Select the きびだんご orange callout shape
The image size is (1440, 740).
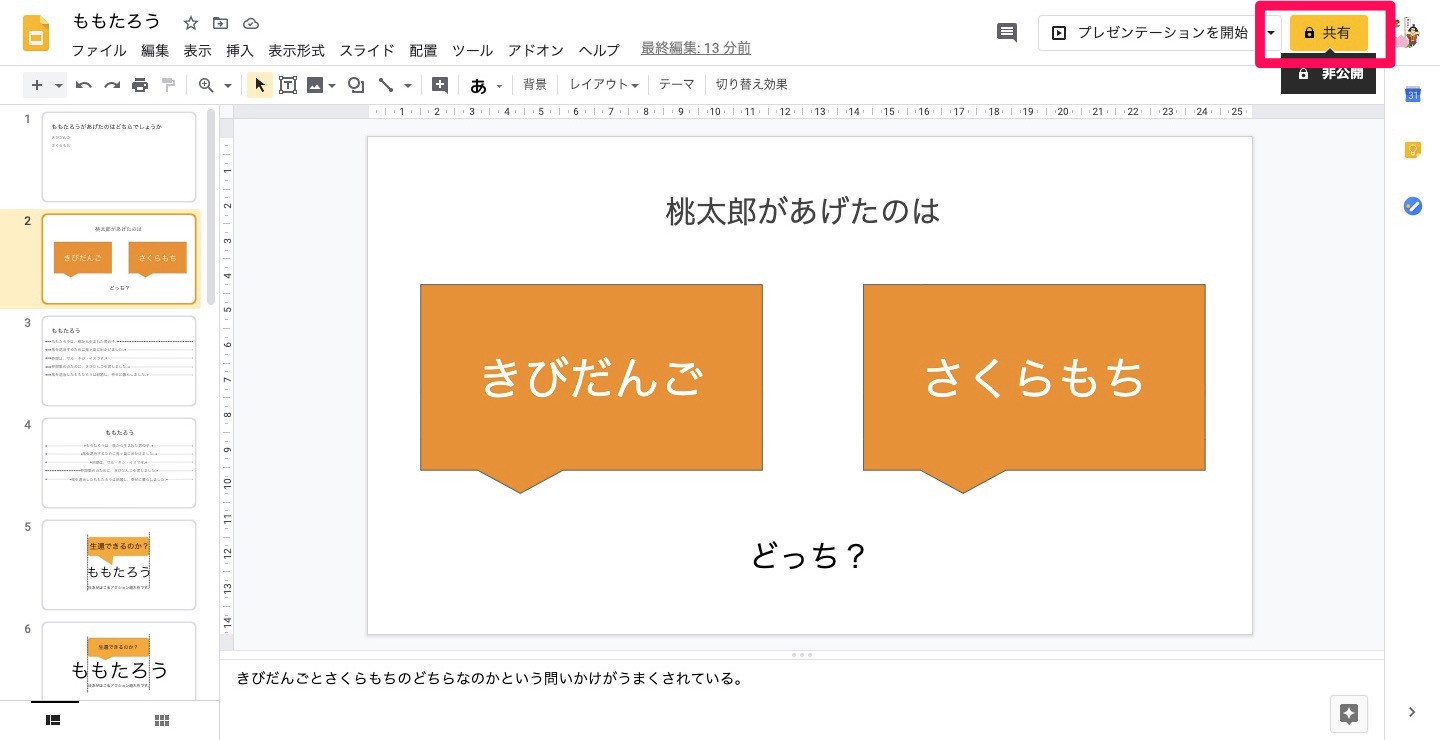point(591,388)
